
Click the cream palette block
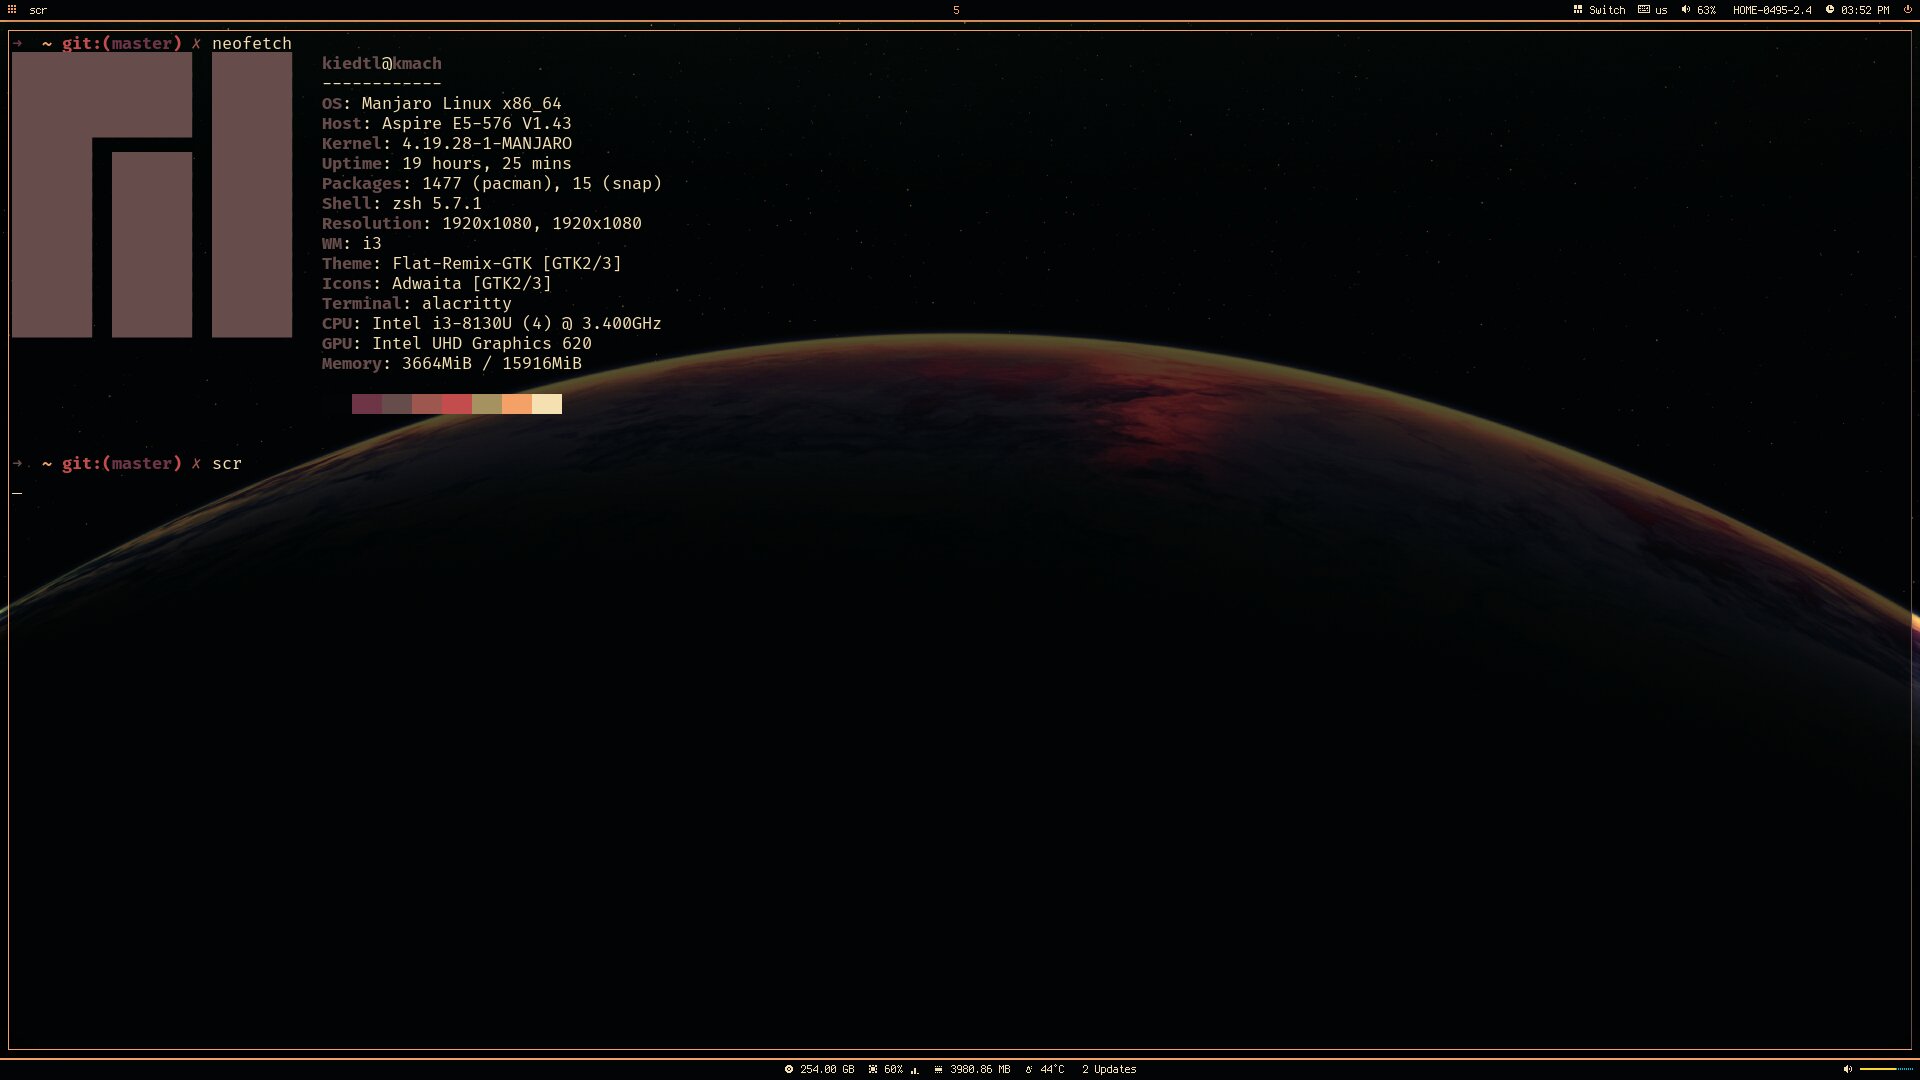(x=547, y=404)
